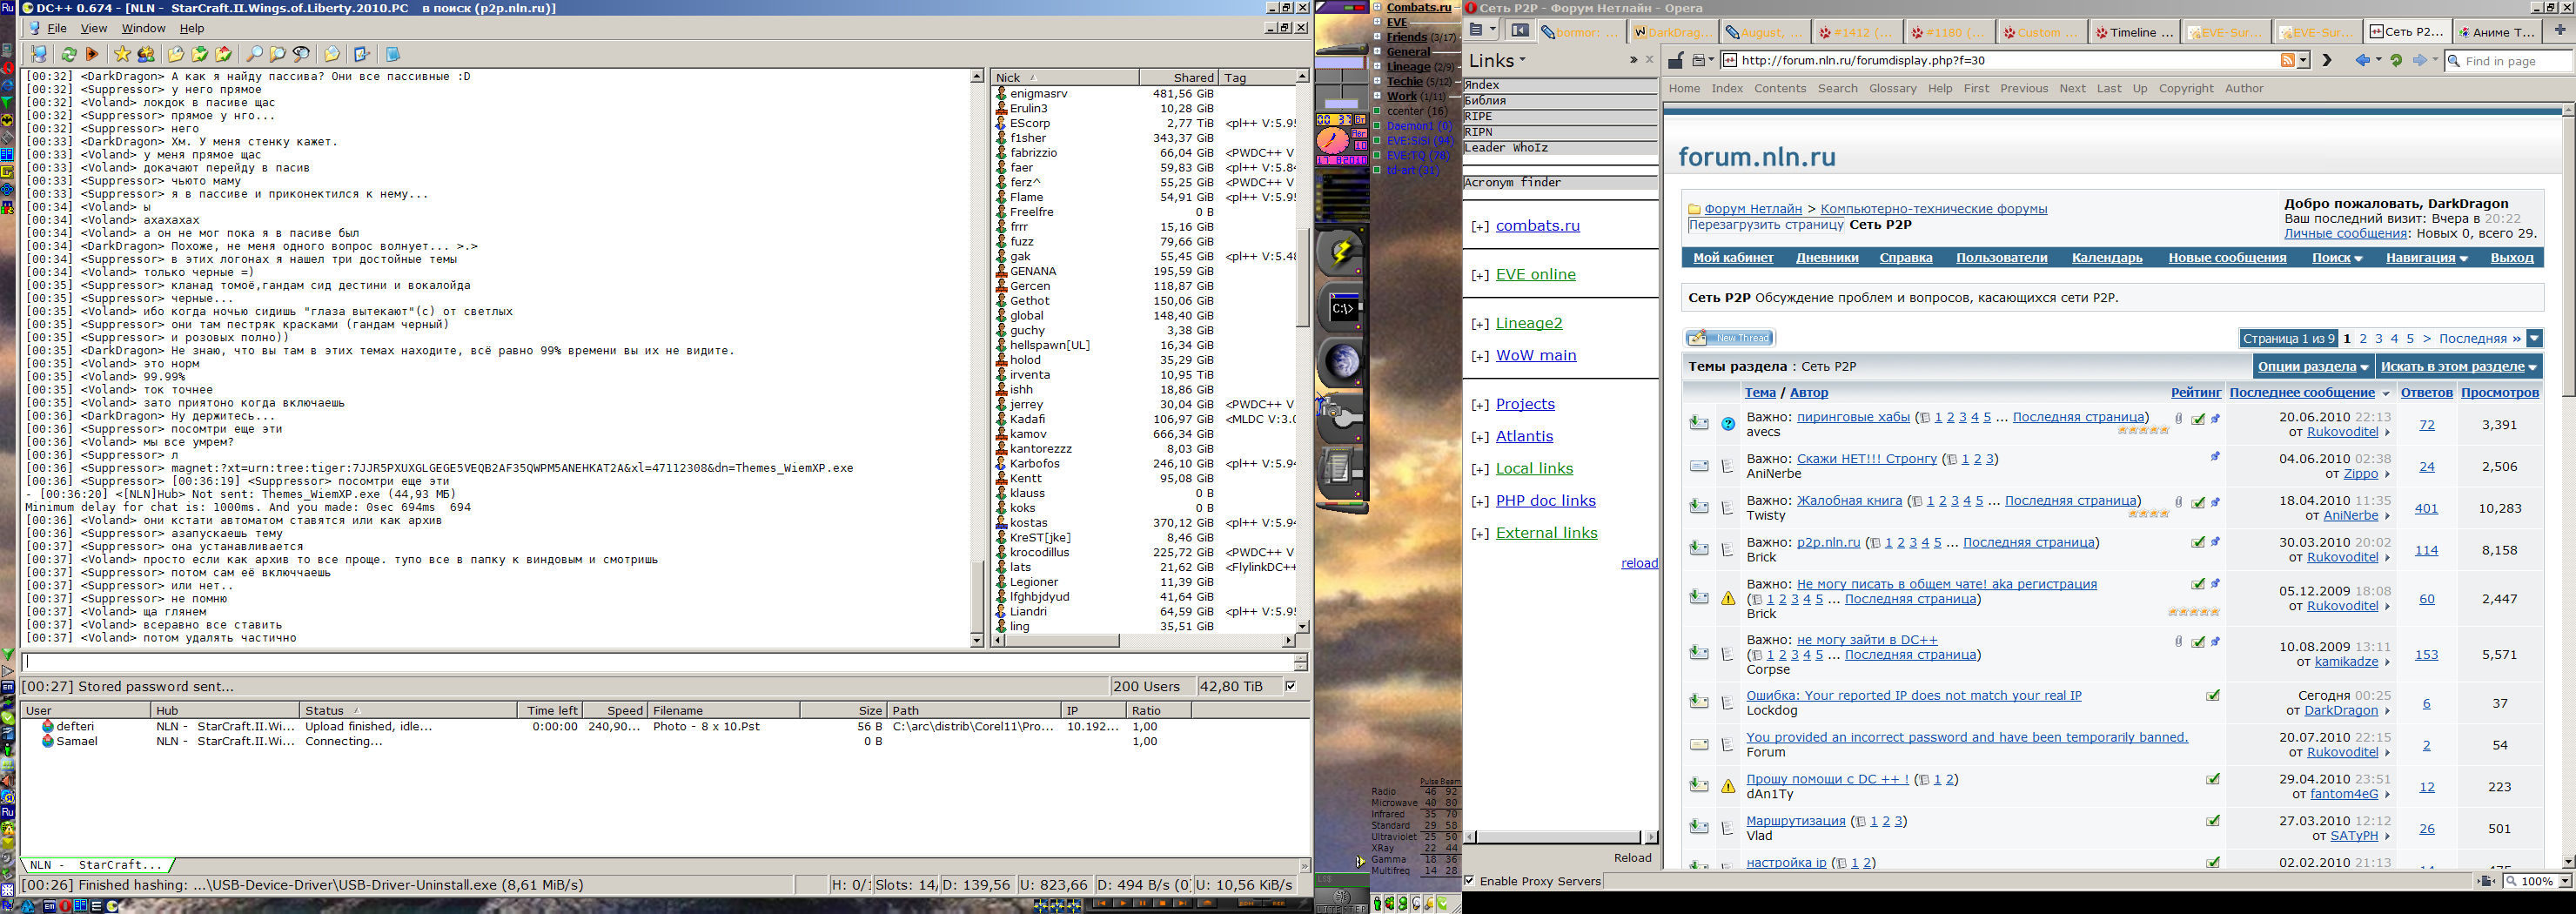The image size is (2576, 914).
Task: Expand Combats.ru contact group
Action: pos(1377,7)
